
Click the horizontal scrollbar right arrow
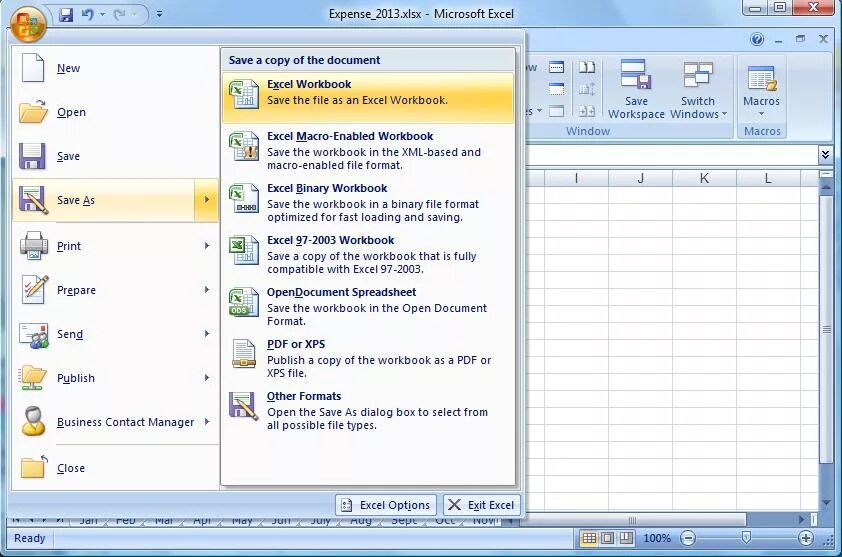pos(802,519)
